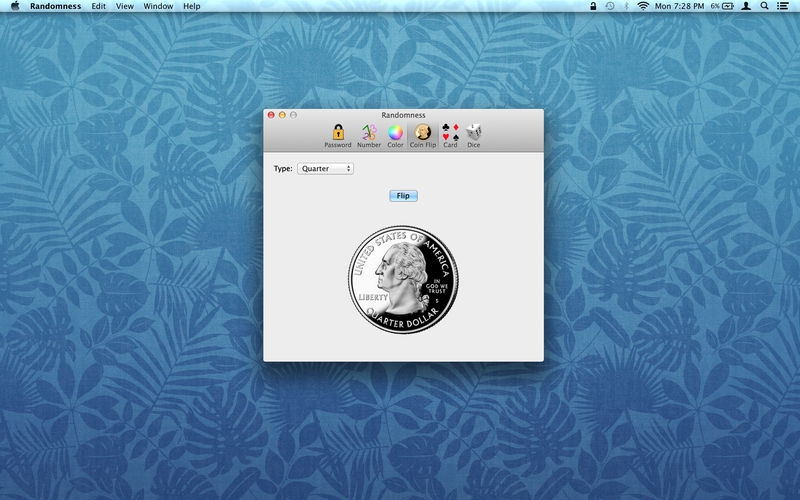
Task: Open the View menu
Action: coord(124,6)
